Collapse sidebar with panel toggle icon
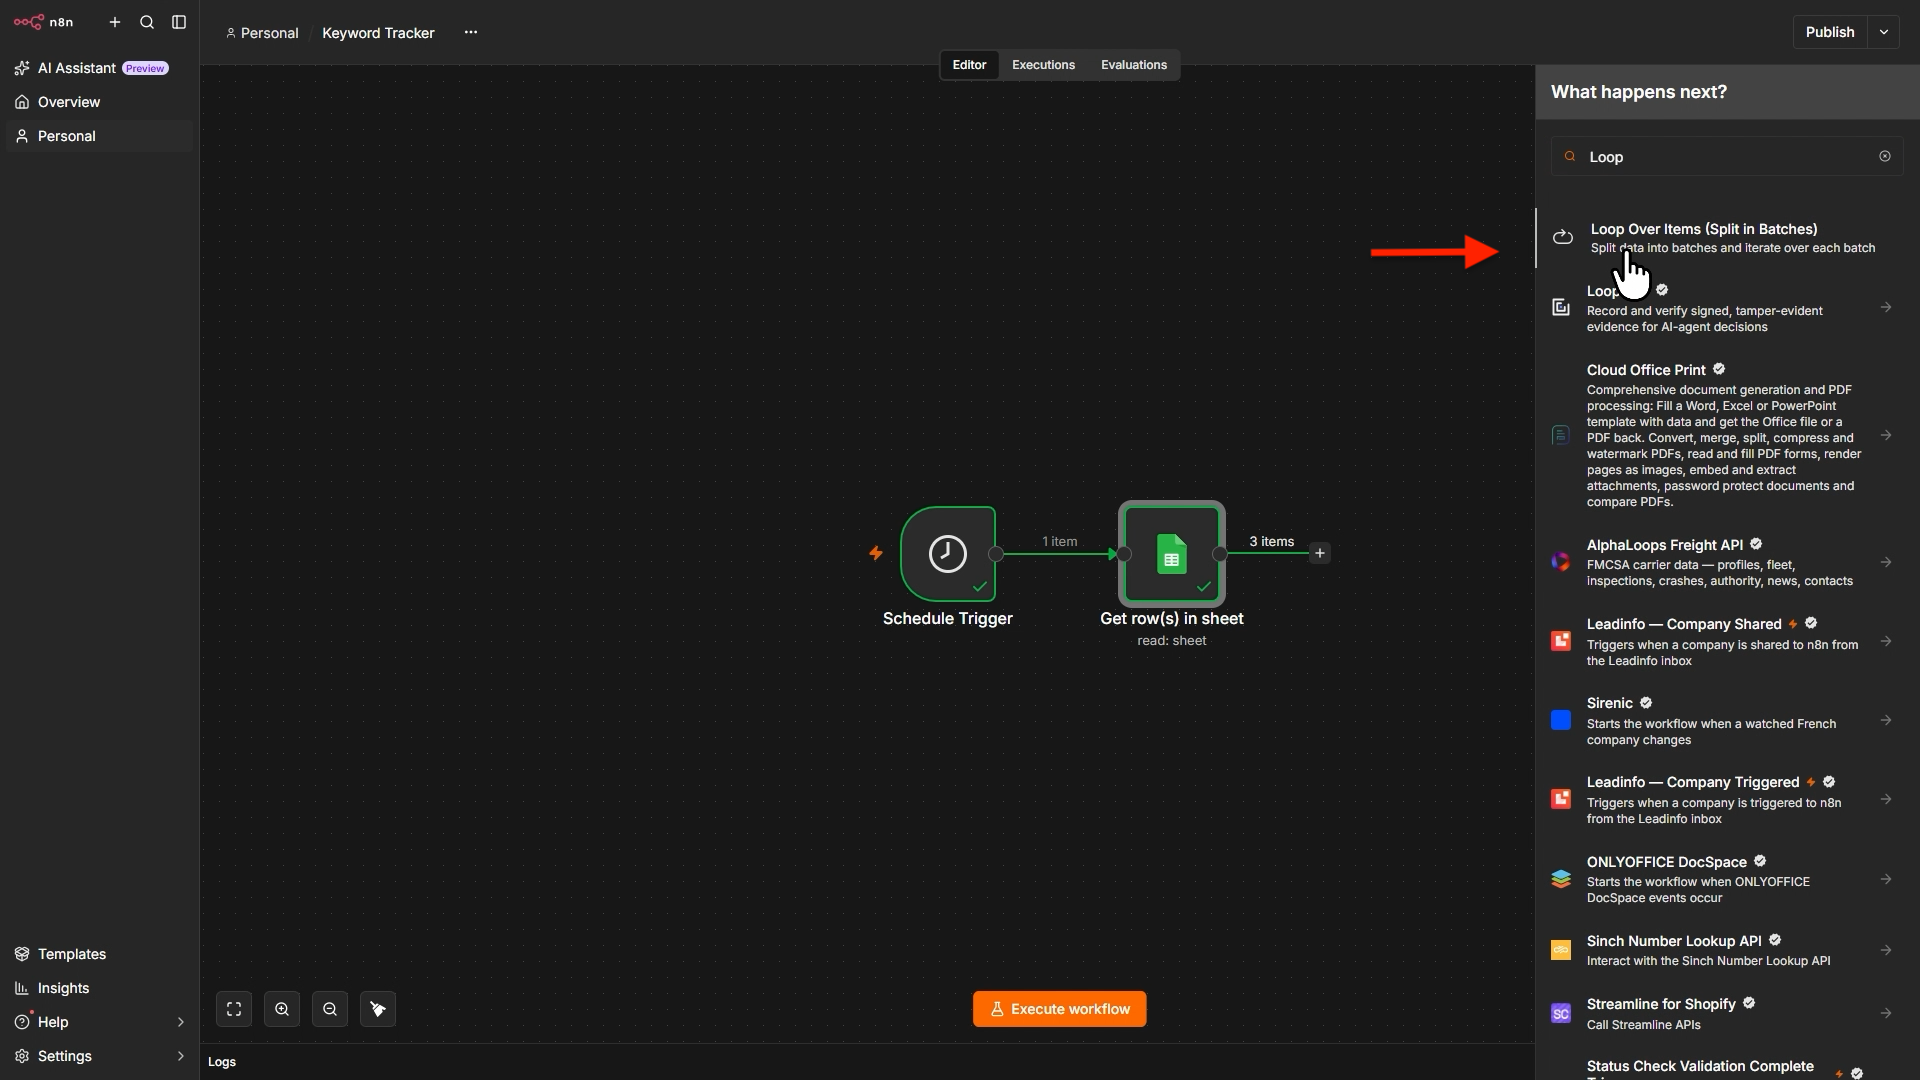Image resolution: width=1920 pixels, height=1080 pixels. pyautogui.click(x=179, y=22)
